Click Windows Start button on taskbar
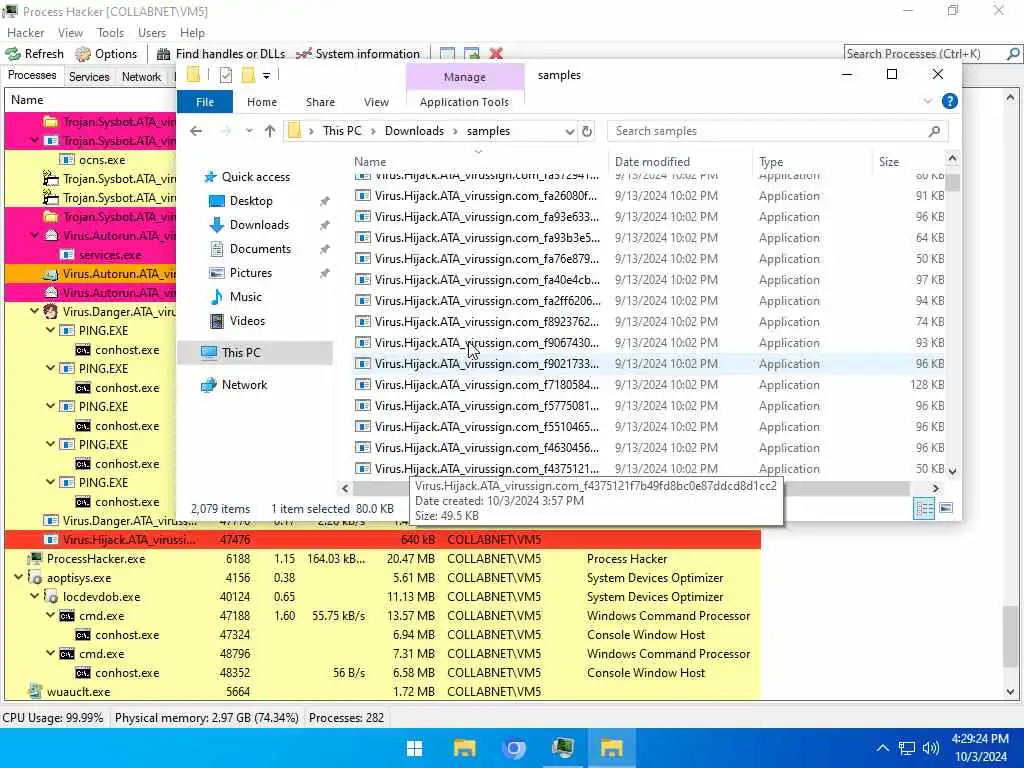The width and height of the screenshot is (1024, 768). (415, 748)
